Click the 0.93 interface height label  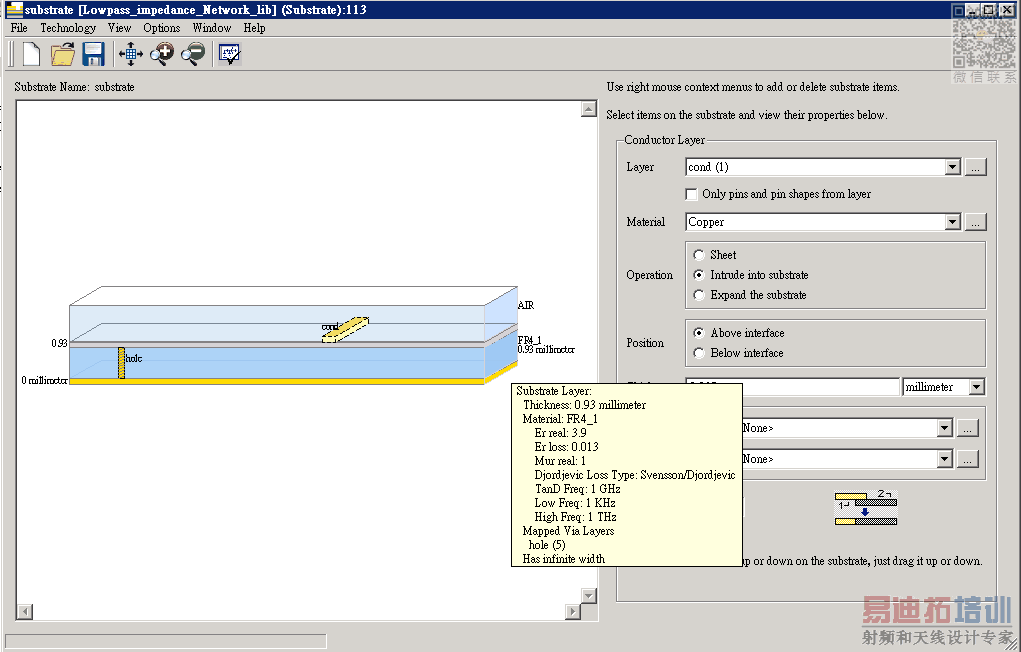[59, 343]
